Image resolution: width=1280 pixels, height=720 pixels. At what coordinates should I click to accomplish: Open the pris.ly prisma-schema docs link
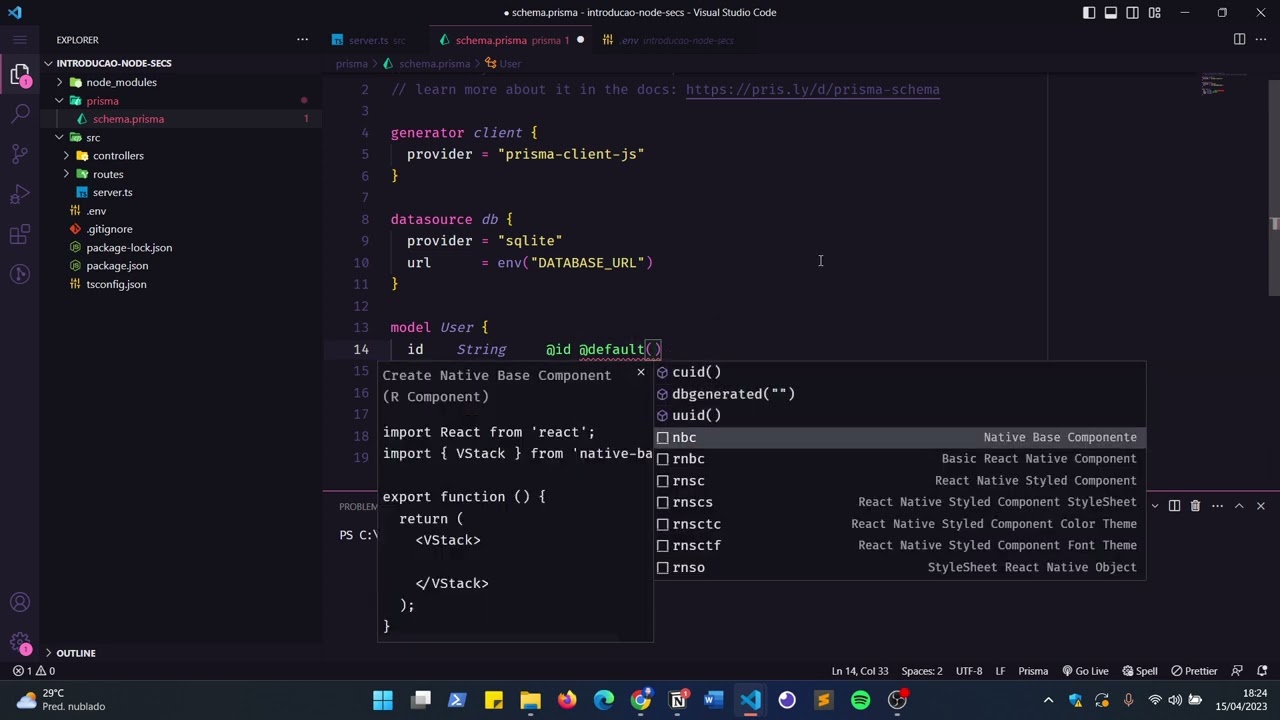[x=812, y=90]
